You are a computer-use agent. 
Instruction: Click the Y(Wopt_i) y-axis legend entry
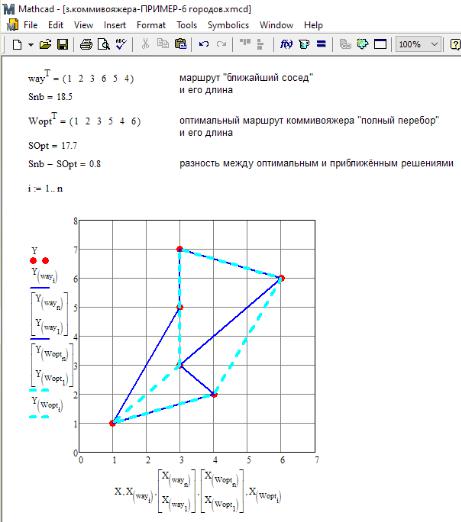(47, 404)
